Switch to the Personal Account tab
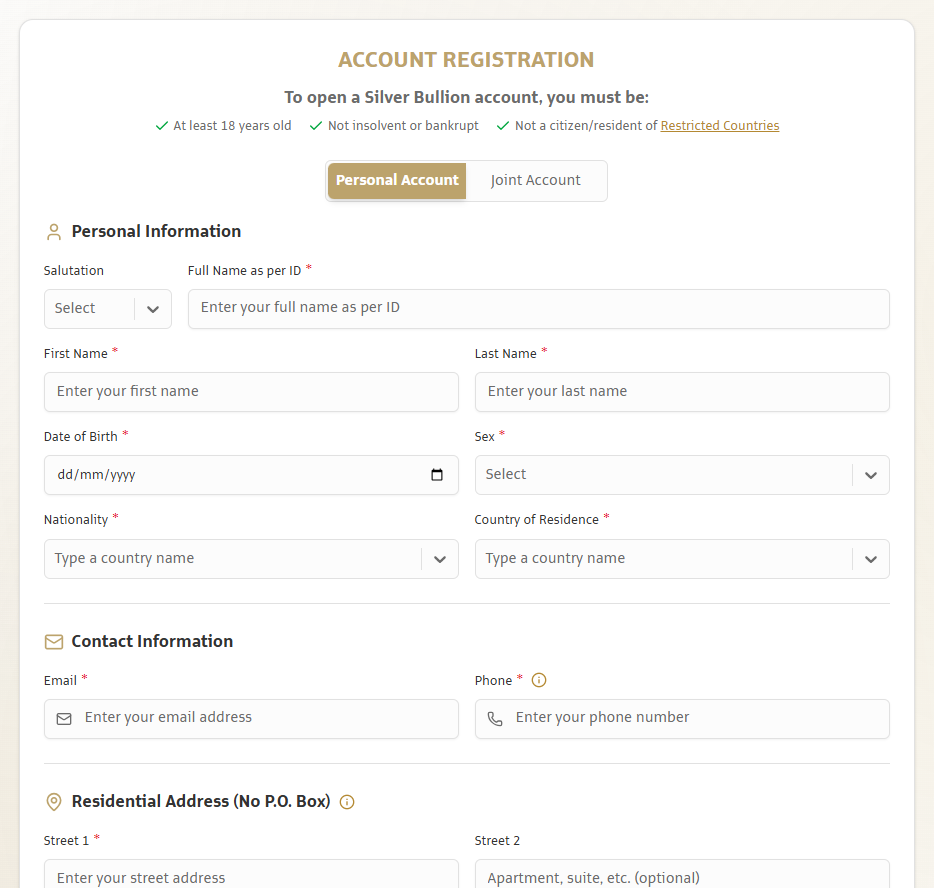Image resolution: width=934 pixels, height=888 pixels. tap(397, 180)
